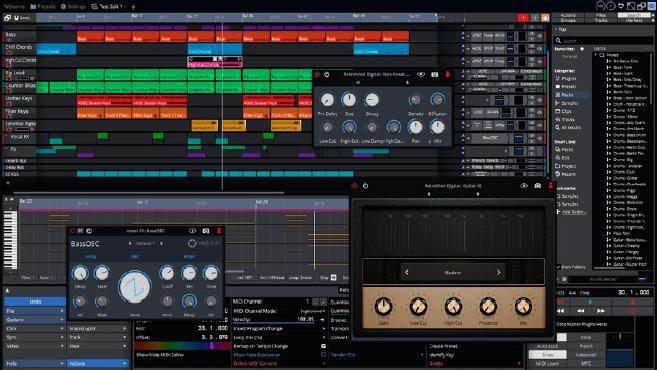Open the File menu dropdown

[x=35, y=311]
